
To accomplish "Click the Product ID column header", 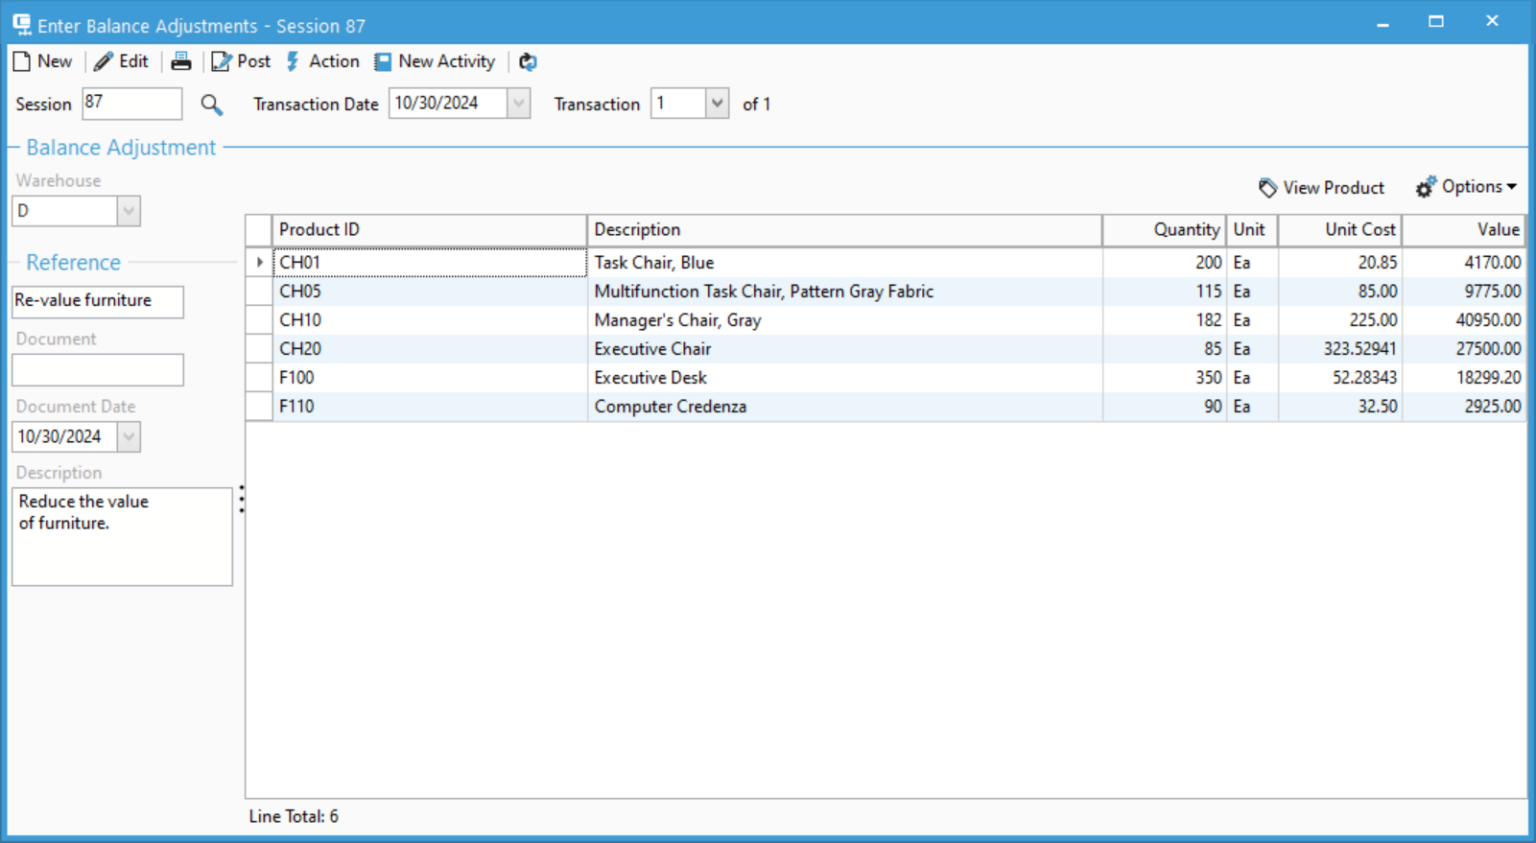I will pyautogui.click(x=320, y=229).
